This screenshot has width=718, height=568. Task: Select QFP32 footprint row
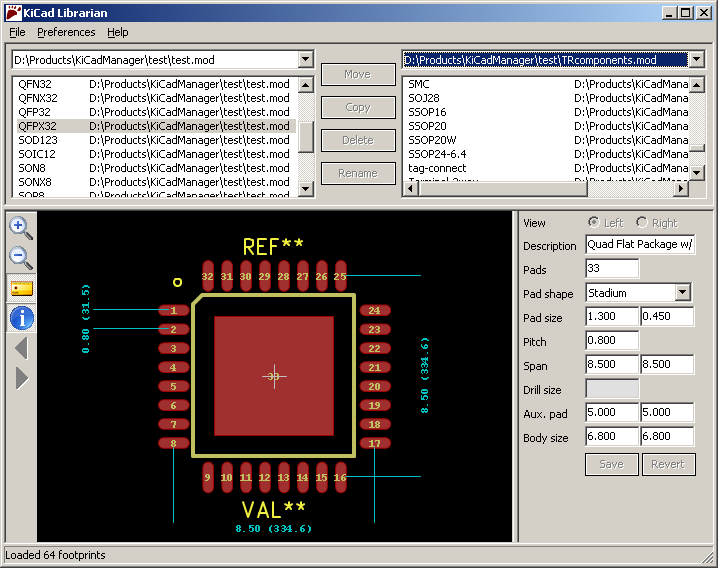[156, 112]
